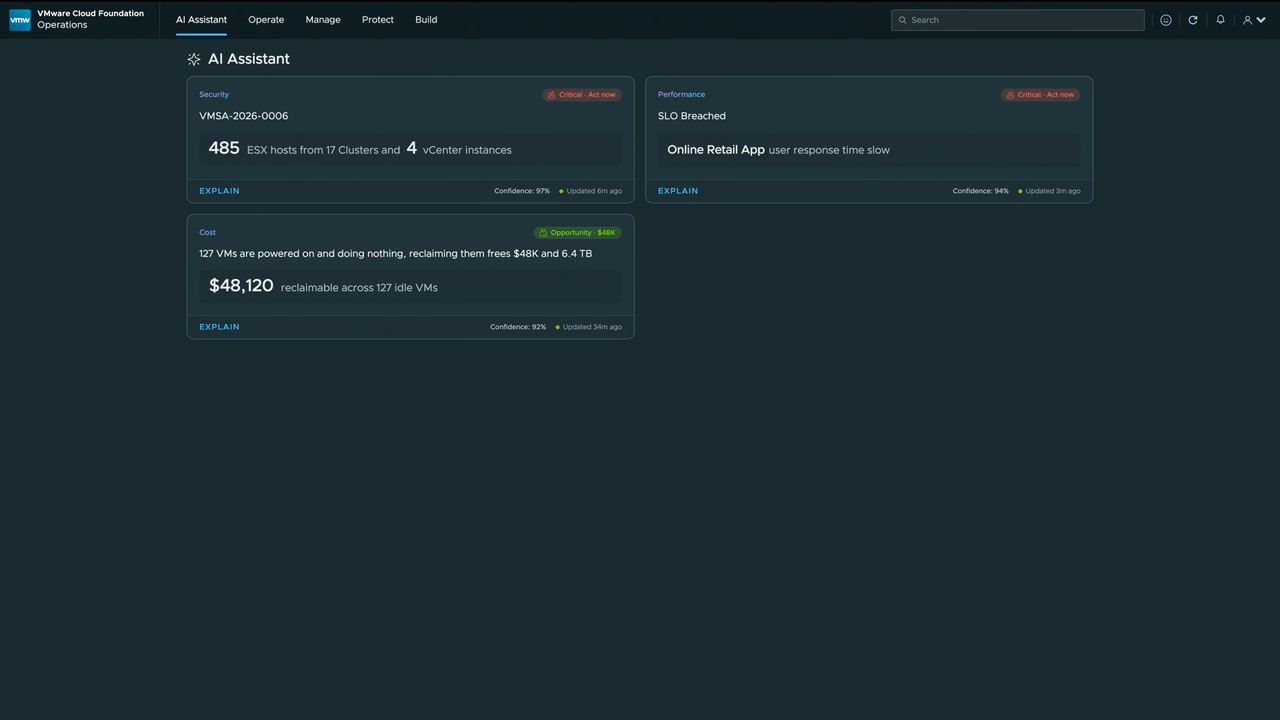Open the Protect menu

coord(378,20)
